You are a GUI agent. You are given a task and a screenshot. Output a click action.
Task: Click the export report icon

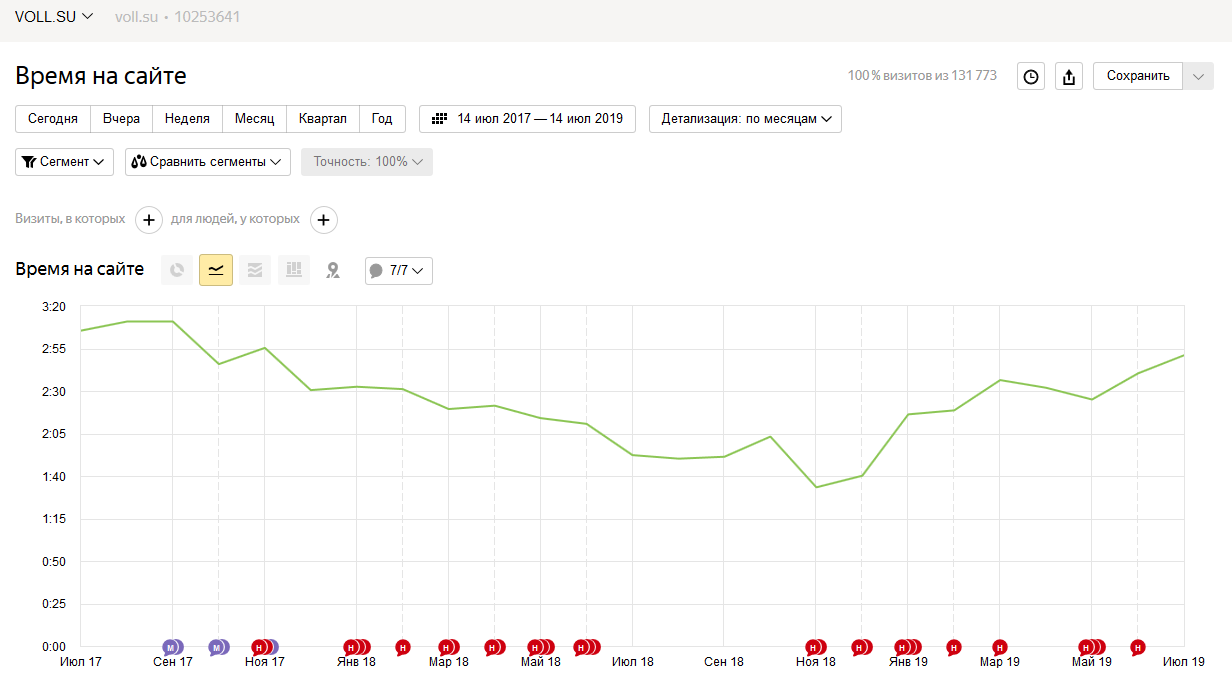[x=1069, y=76]
